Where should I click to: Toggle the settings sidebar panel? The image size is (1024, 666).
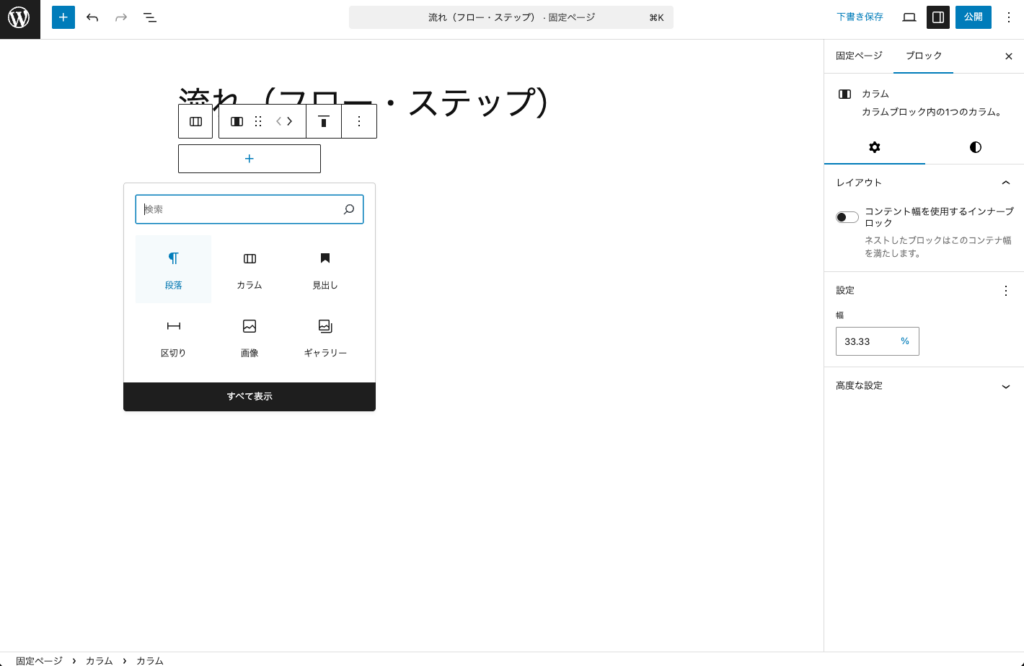pyautogui.click(x=938, y=17)
